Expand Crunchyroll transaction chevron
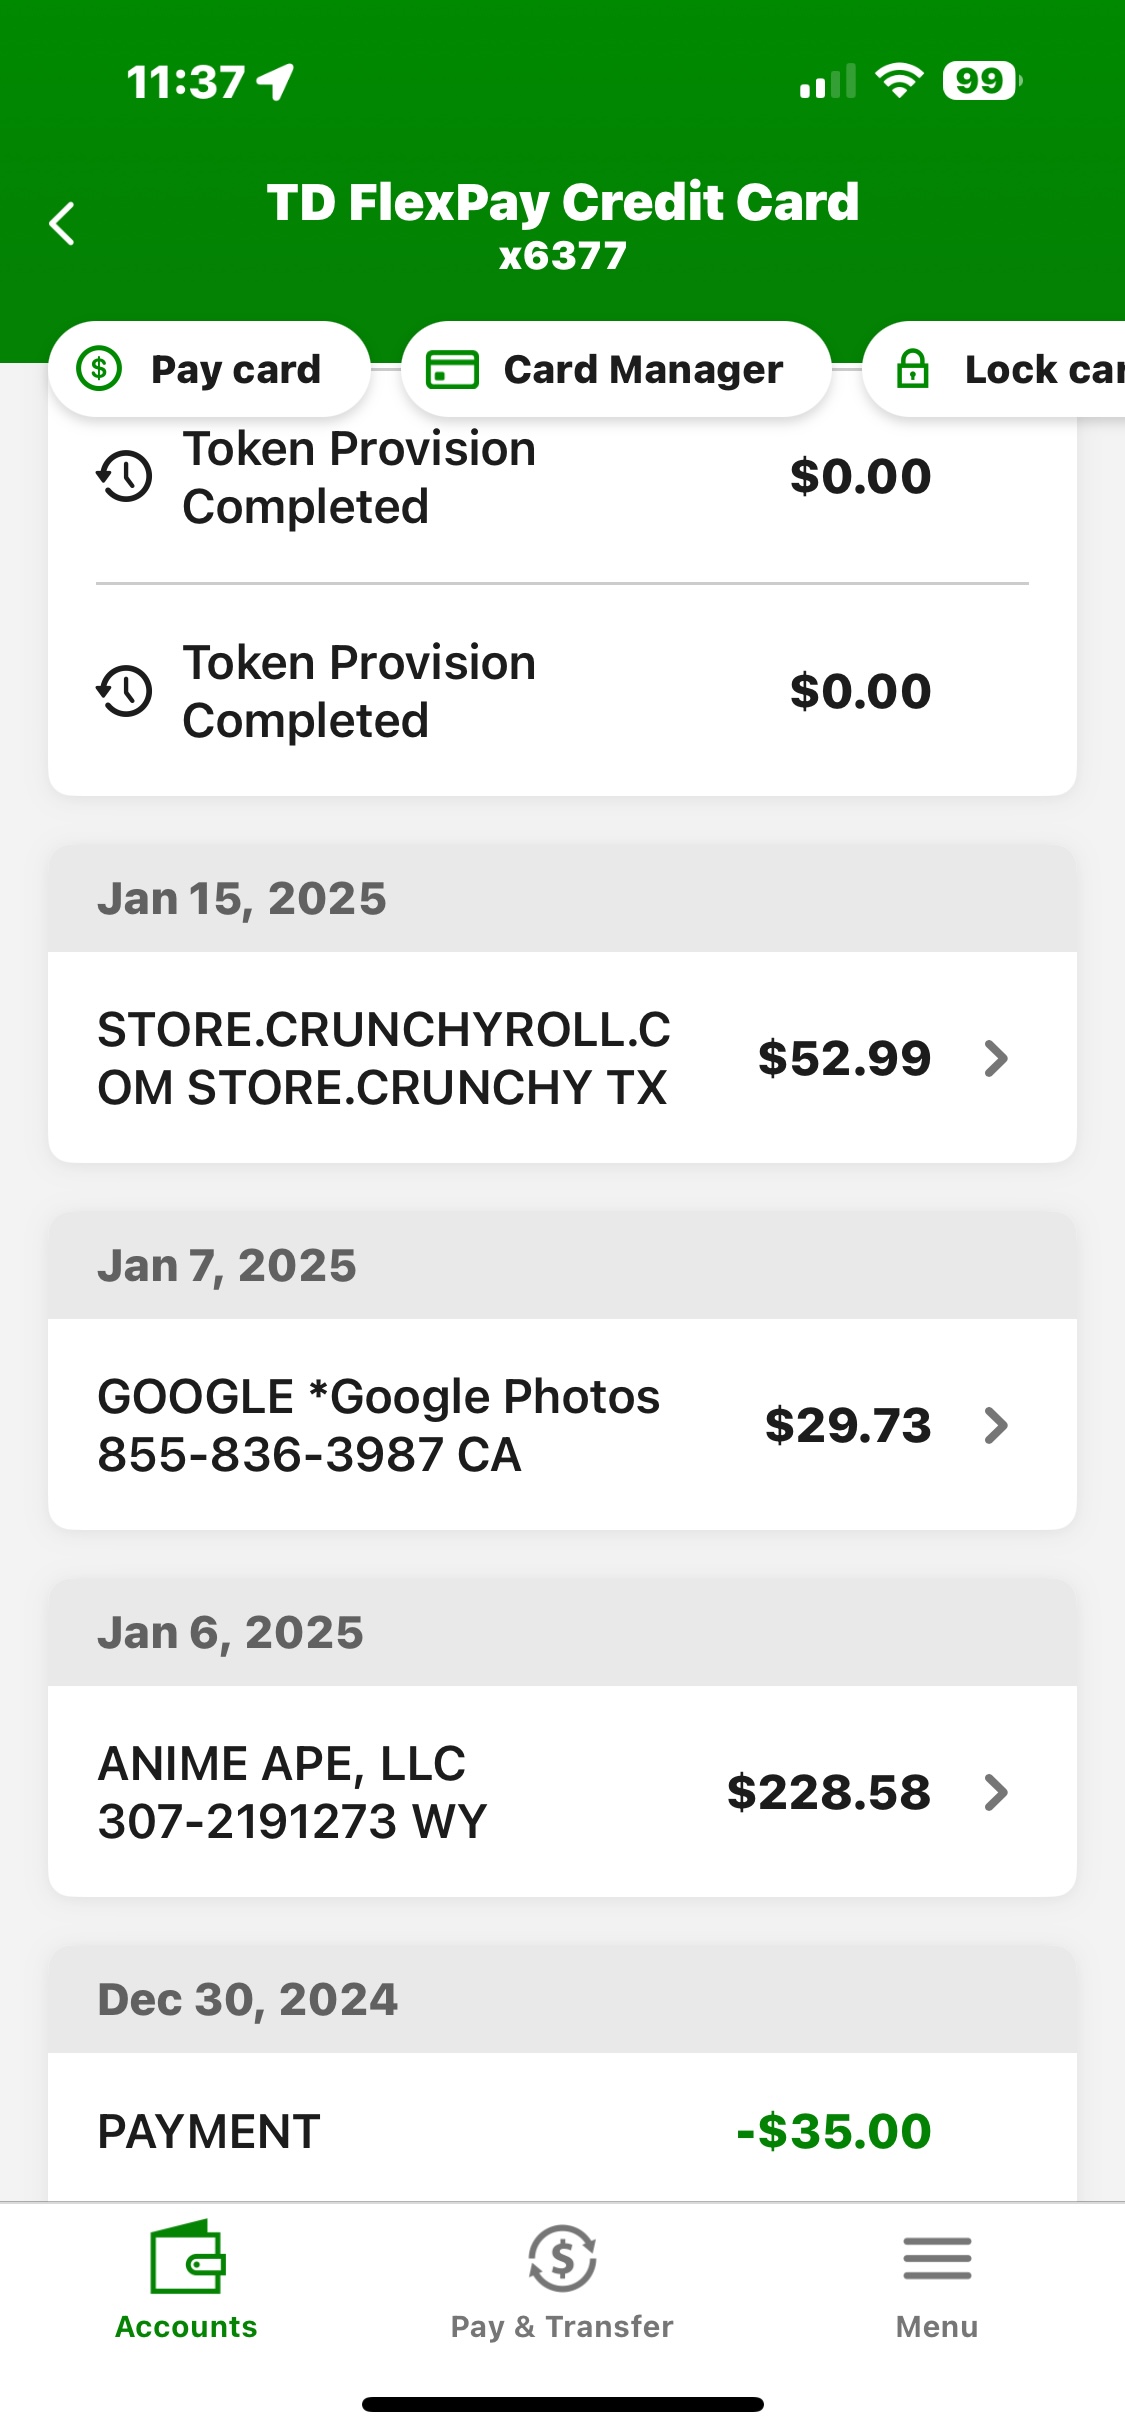 995,1058
